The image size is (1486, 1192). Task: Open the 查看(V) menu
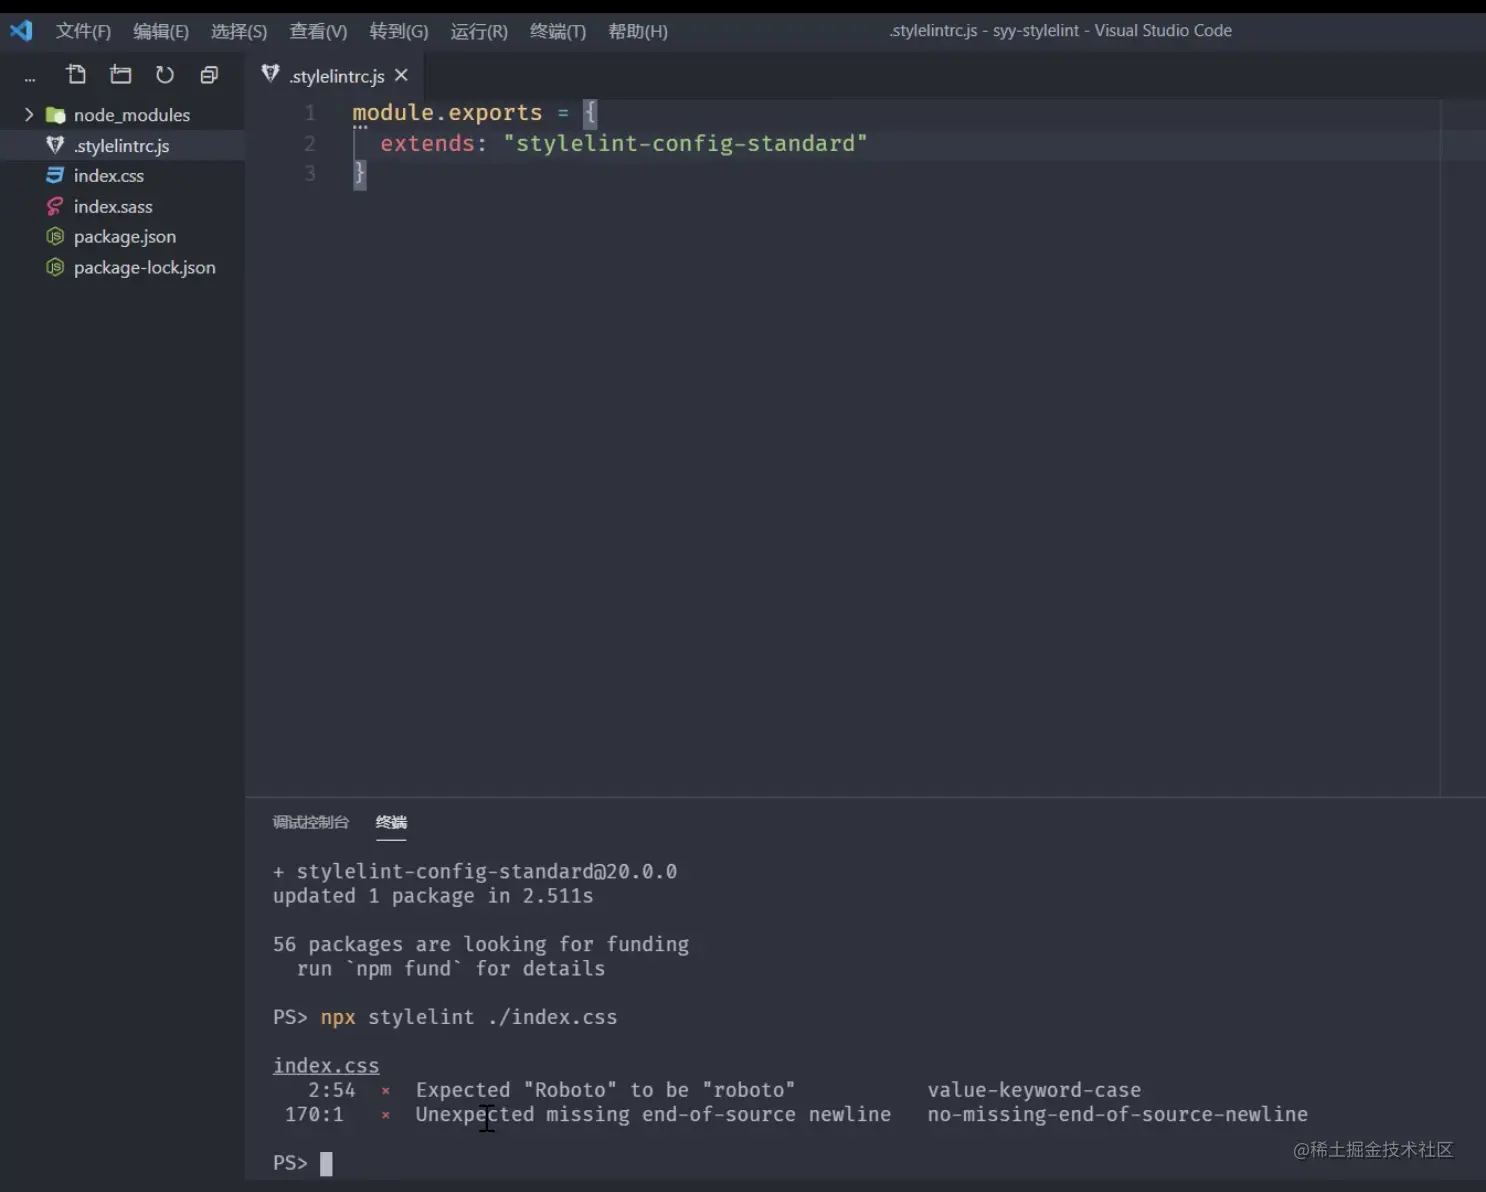pos(318,31)
